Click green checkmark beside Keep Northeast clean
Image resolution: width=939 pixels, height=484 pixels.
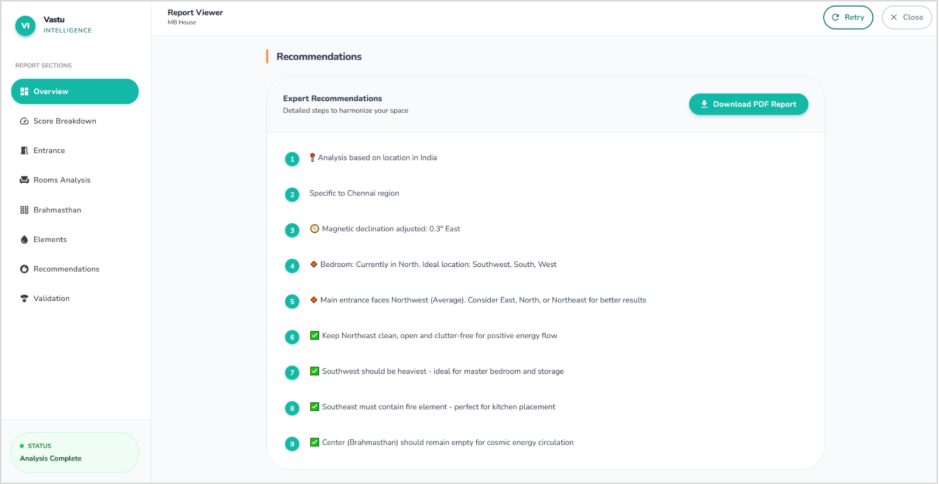pyautogui.click(x=314, y=336)
